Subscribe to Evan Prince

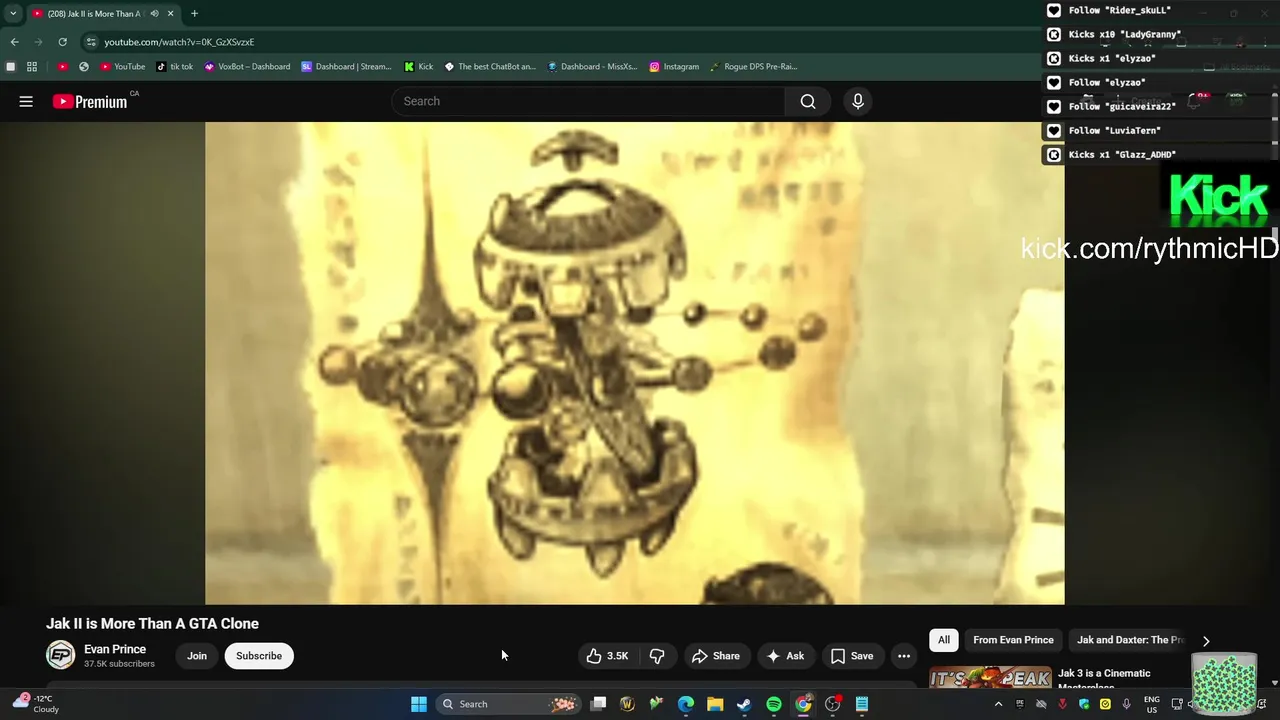tap(259, 656)
